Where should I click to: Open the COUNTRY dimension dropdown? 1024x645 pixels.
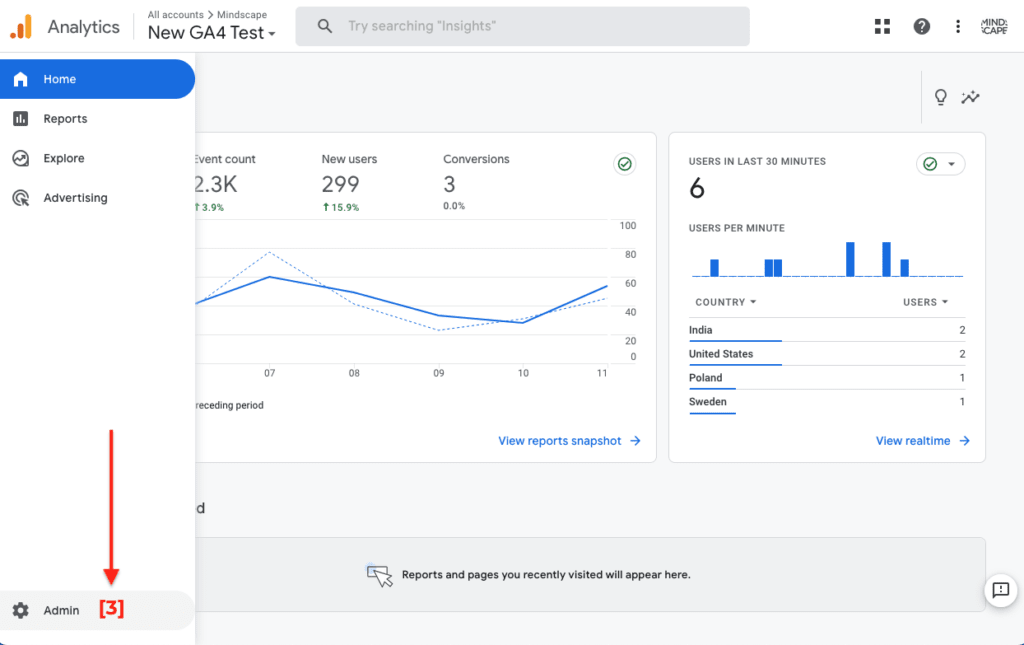(x=725, y=301)
